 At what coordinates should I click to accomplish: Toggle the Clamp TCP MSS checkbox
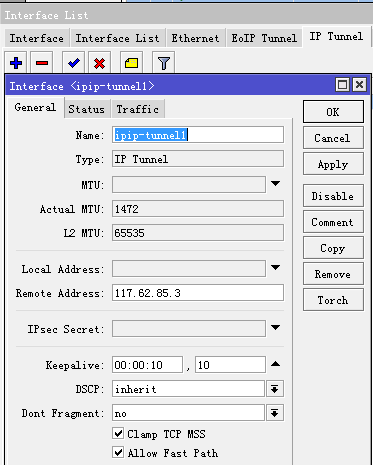[118, 433]
